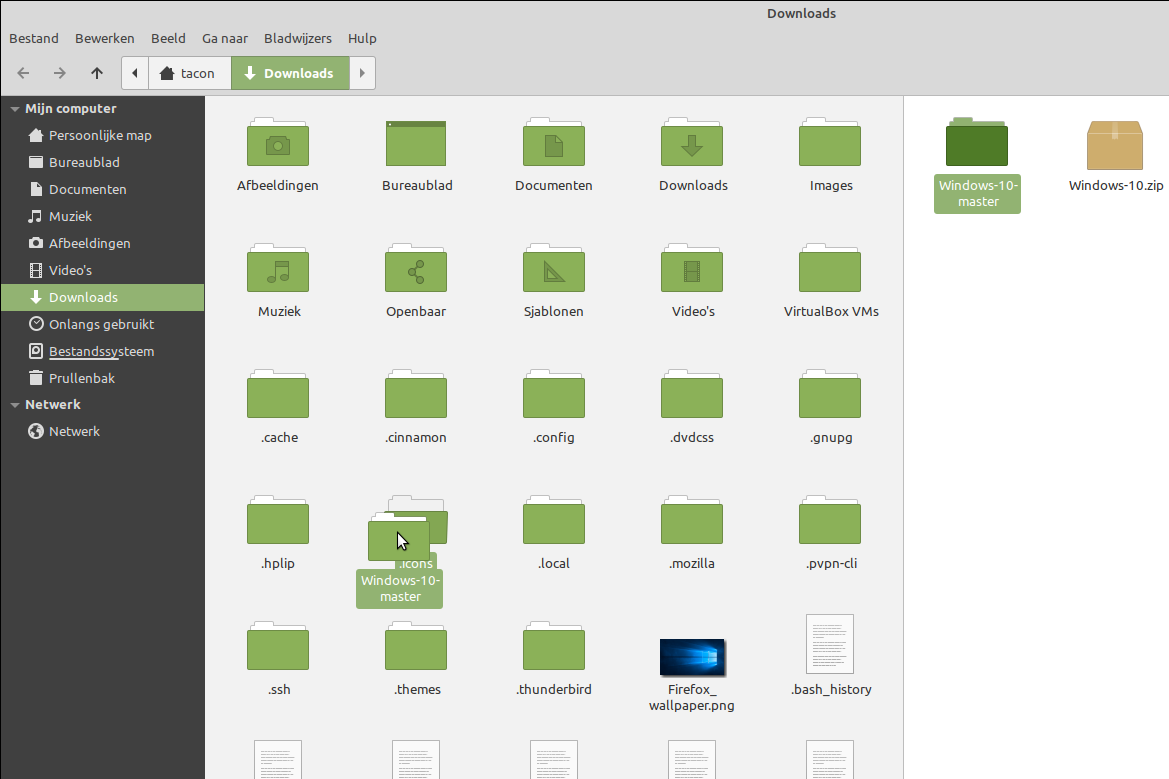Click the path bar left scroll arrow
The height and width of the screenshot is (779, 1169).
[135, 73]
